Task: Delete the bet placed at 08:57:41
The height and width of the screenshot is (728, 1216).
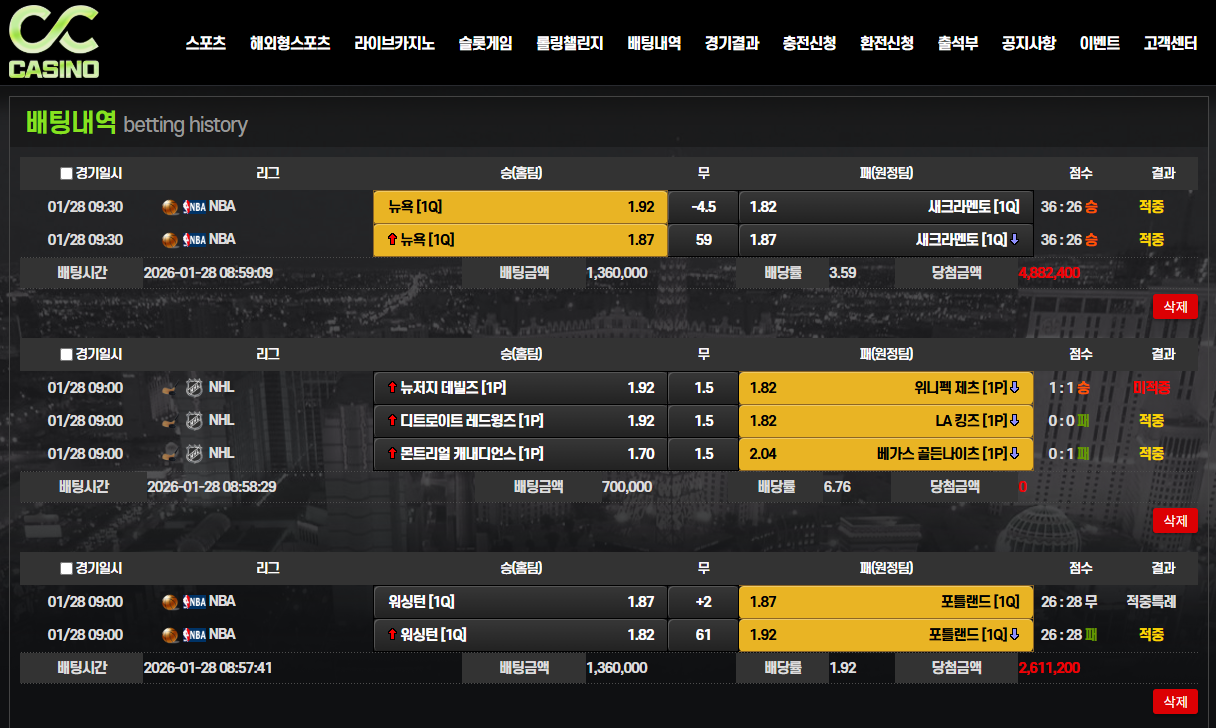Action: coord(1175,702)
